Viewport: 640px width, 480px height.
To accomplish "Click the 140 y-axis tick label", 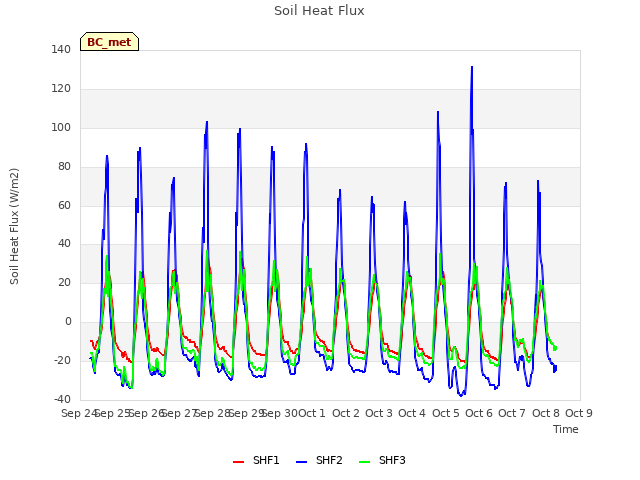I will (x=61, y=49).
